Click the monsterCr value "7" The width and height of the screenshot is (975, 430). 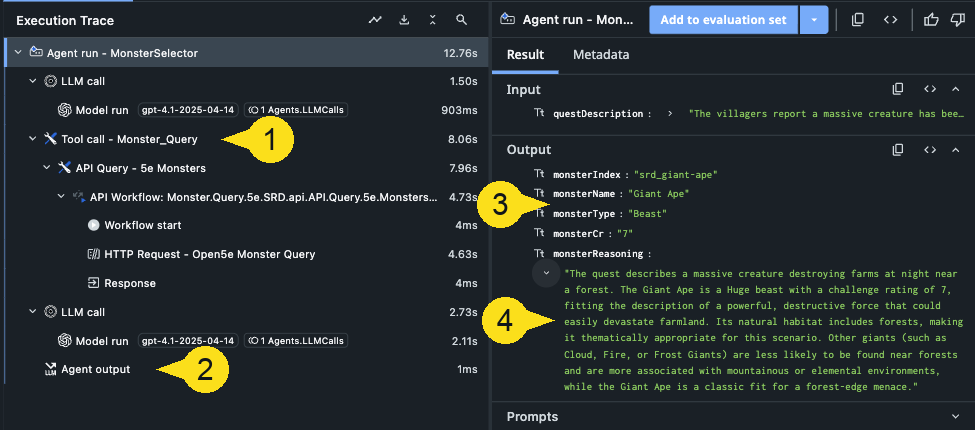coord(624,234)
